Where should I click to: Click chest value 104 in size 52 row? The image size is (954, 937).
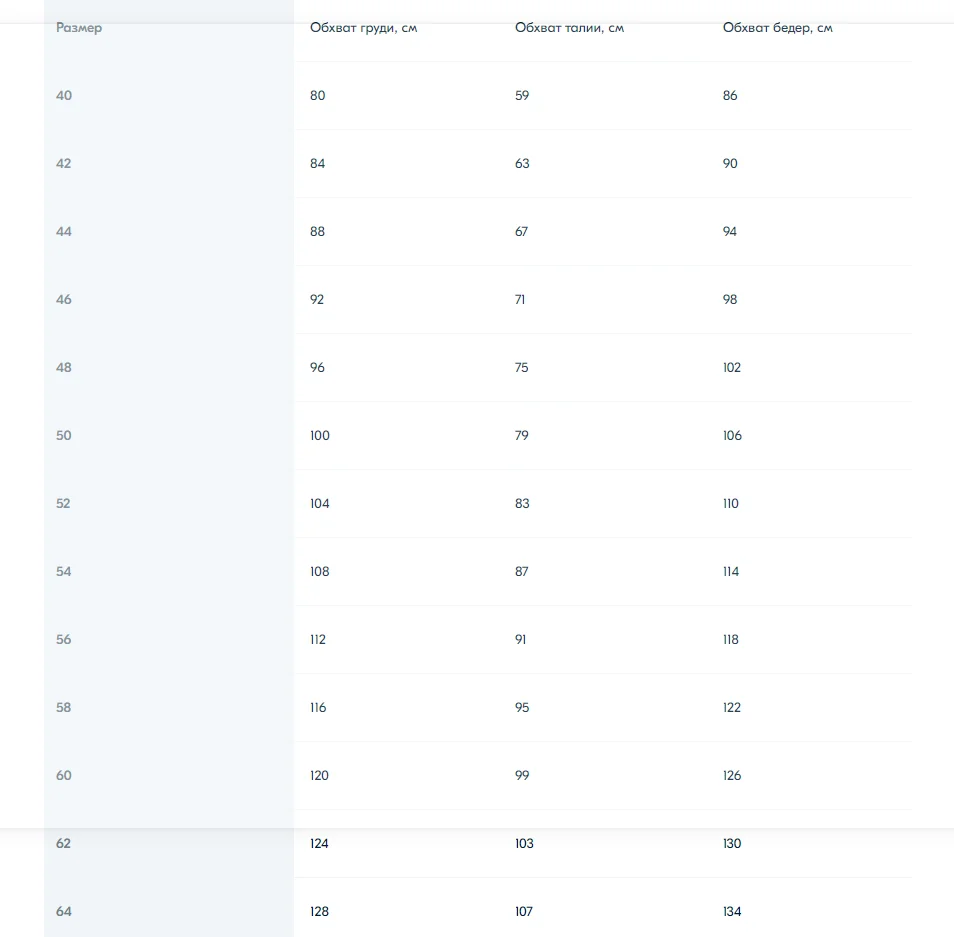320,504
